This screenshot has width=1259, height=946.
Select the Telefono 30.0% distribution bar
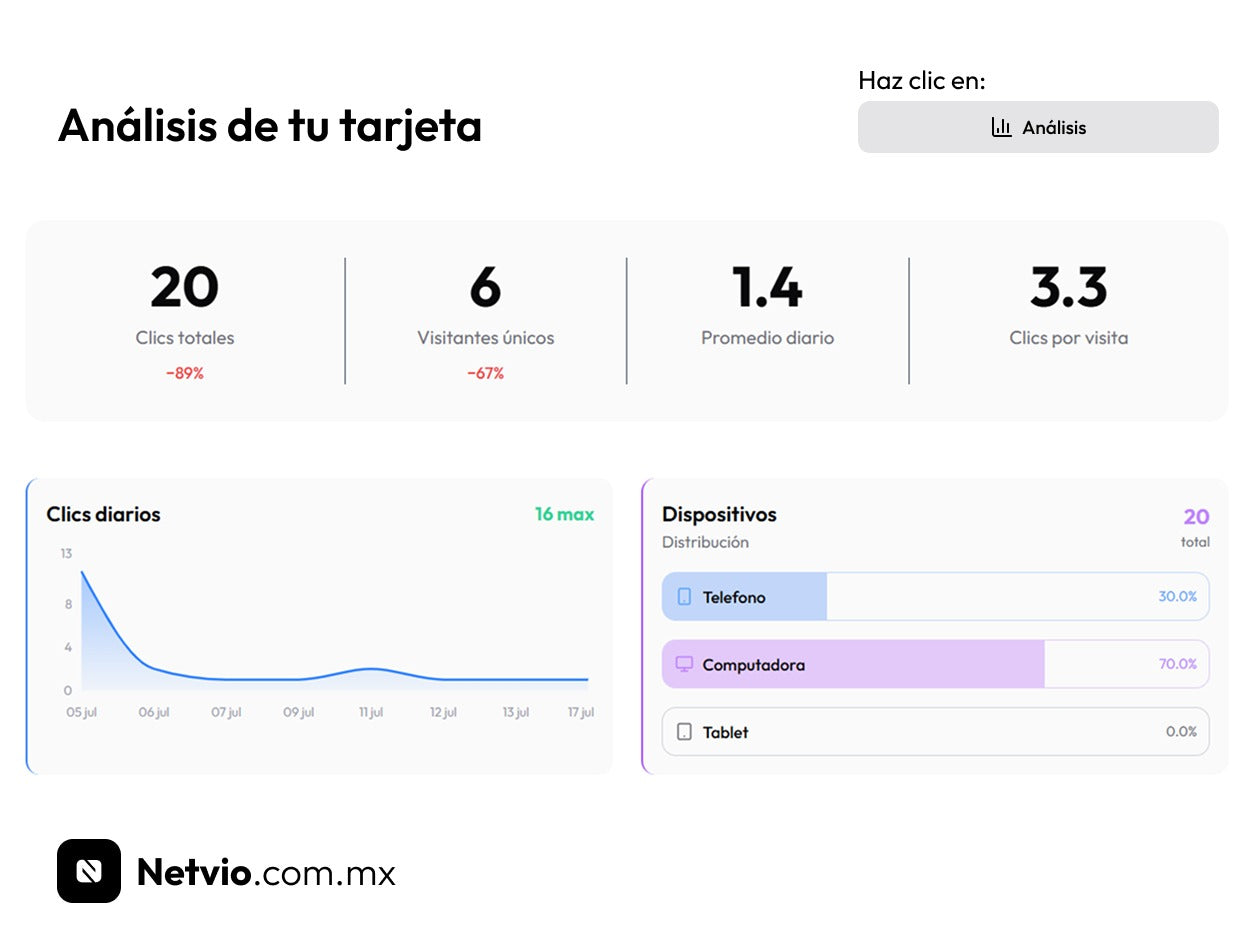pyautogui.click(x=935, y=597)
